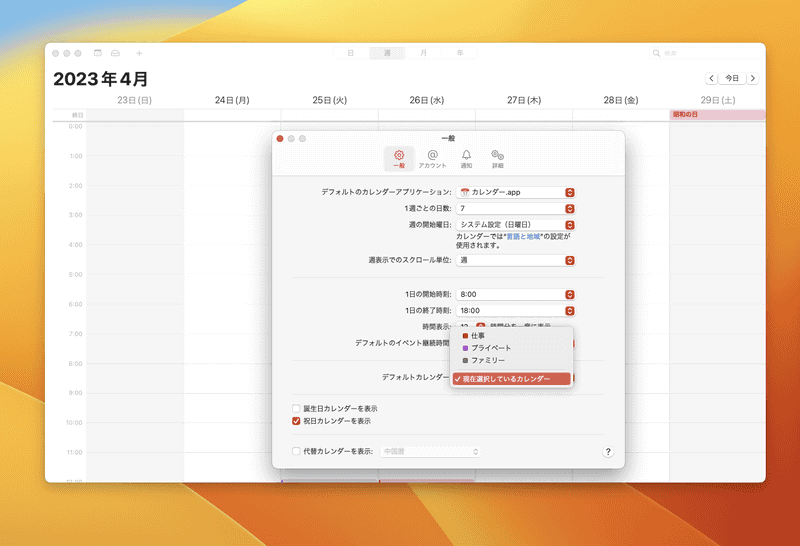The width and height of the screenshot is (800, 546).
Task: Open the 週の開始曜日 dropdown
Action: click(515, 225)
